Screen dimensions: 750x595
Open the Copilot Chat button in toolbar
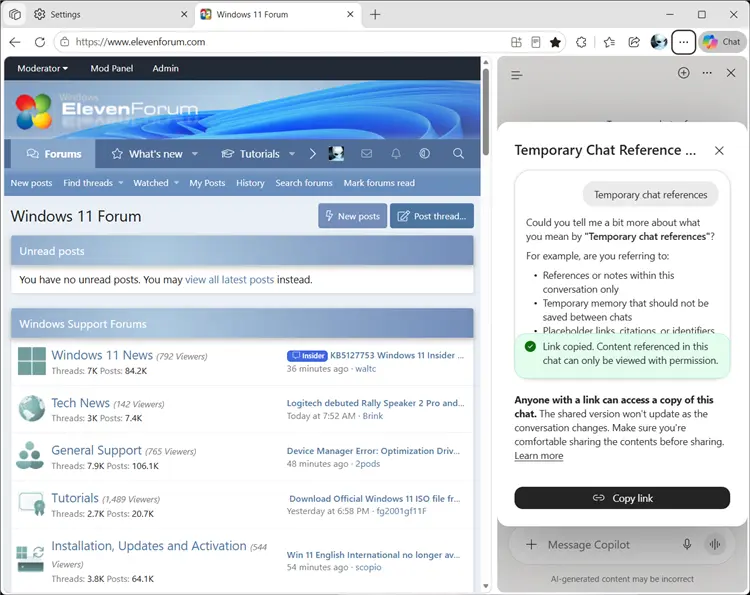click(x=722, y=42)
